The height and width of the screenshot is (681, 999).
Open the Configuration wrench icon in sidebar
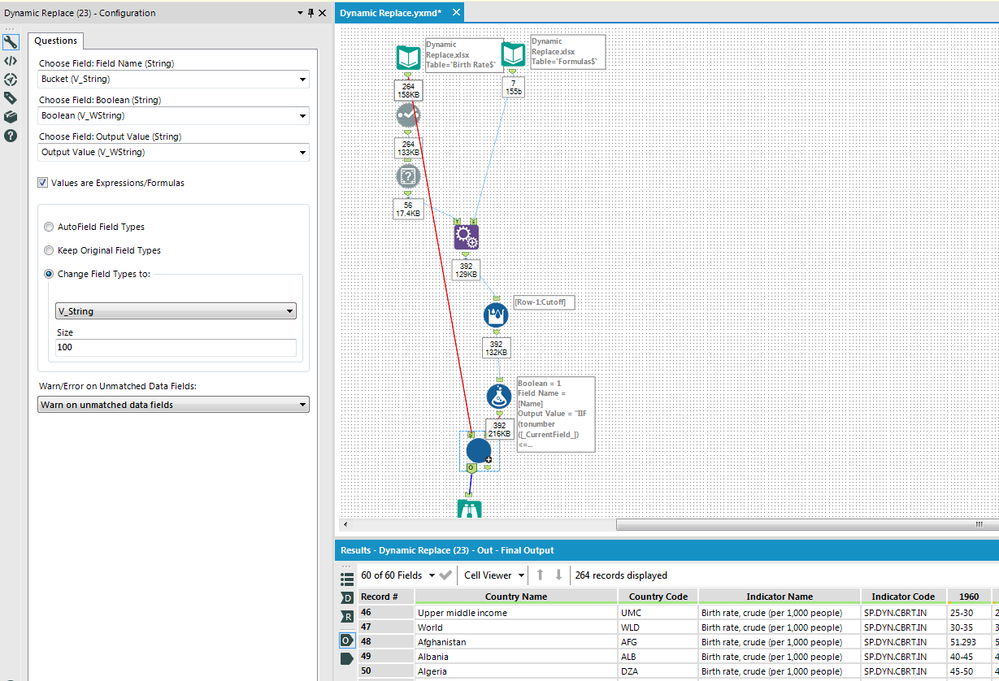point(10,42)
